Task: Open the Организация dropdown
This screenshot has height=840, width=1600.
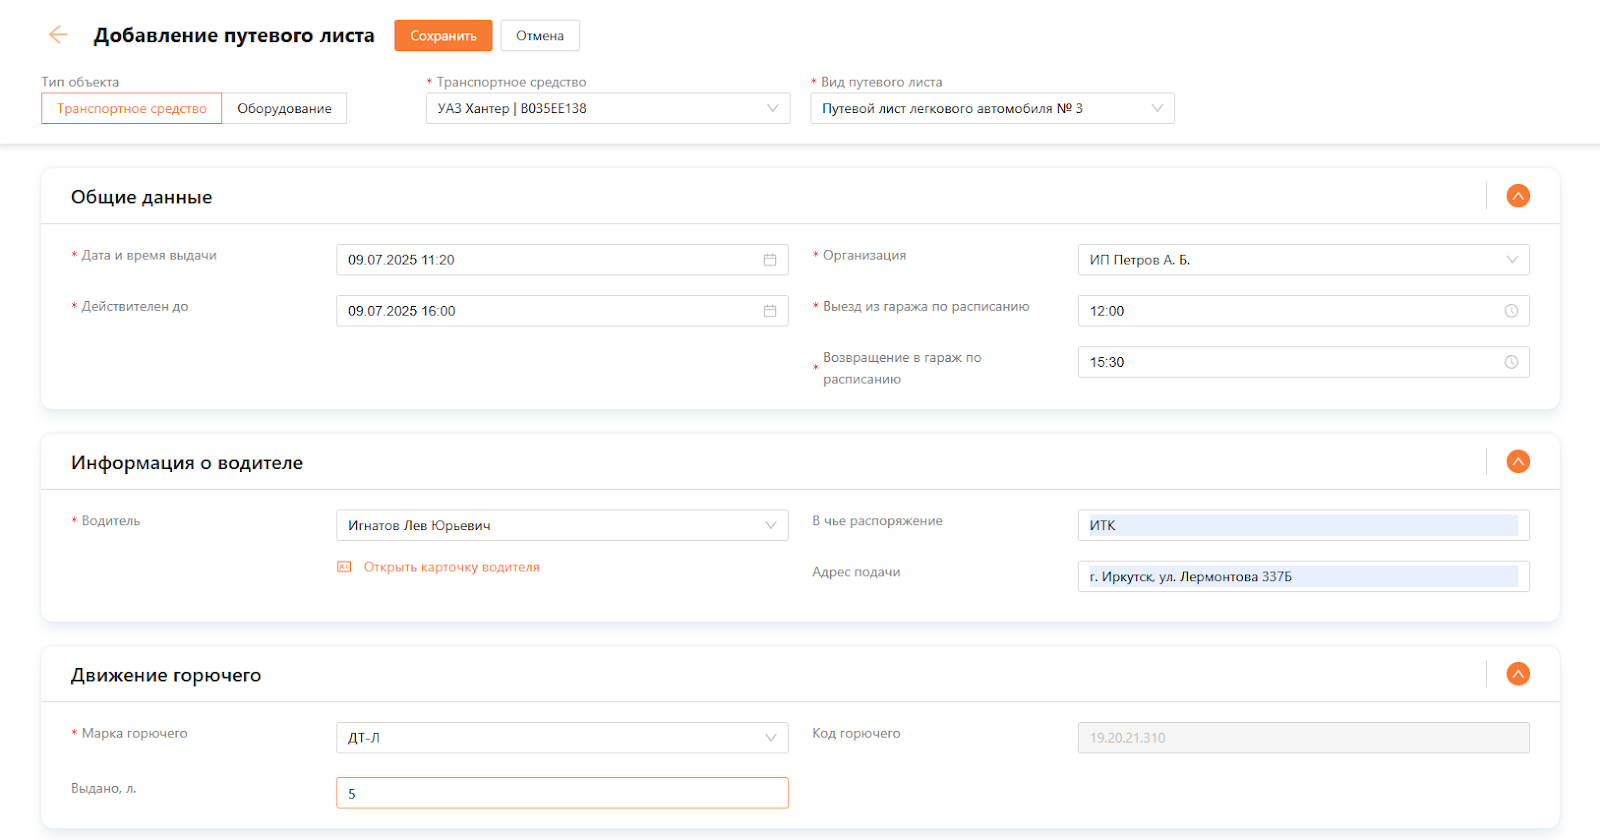Action: pos(1302,260)
